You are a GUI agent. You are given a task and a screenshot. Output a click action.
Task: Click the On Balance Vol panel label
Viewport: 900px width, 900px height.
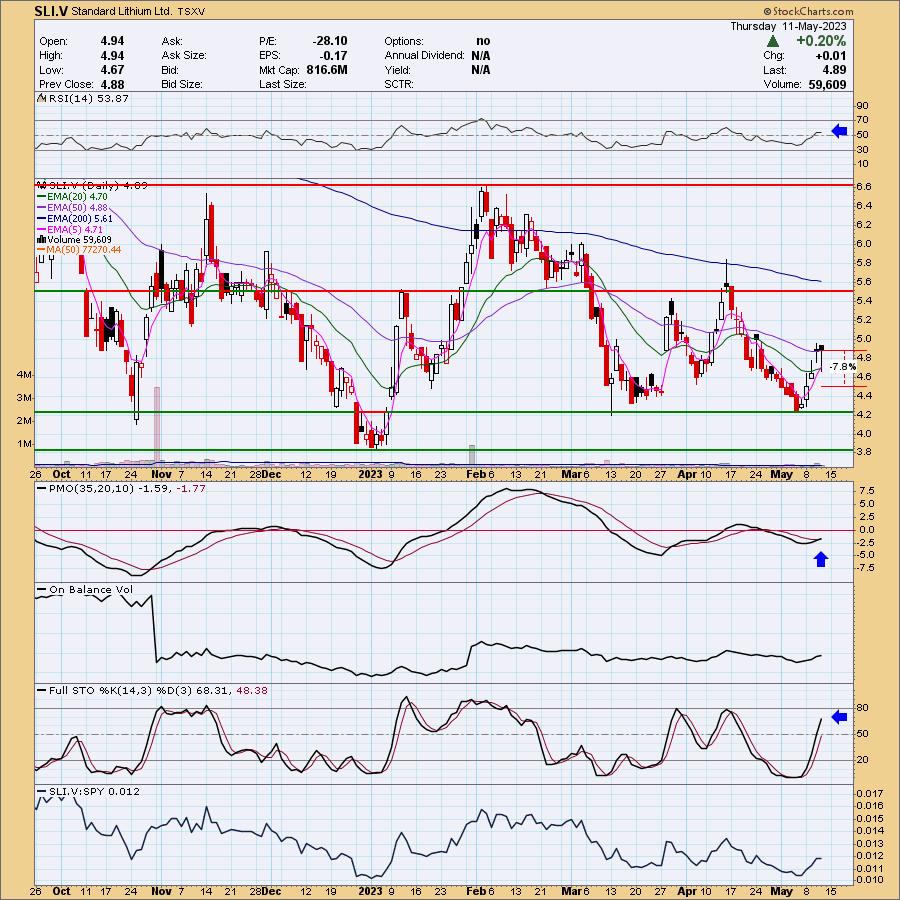click(x=91, y=589)
